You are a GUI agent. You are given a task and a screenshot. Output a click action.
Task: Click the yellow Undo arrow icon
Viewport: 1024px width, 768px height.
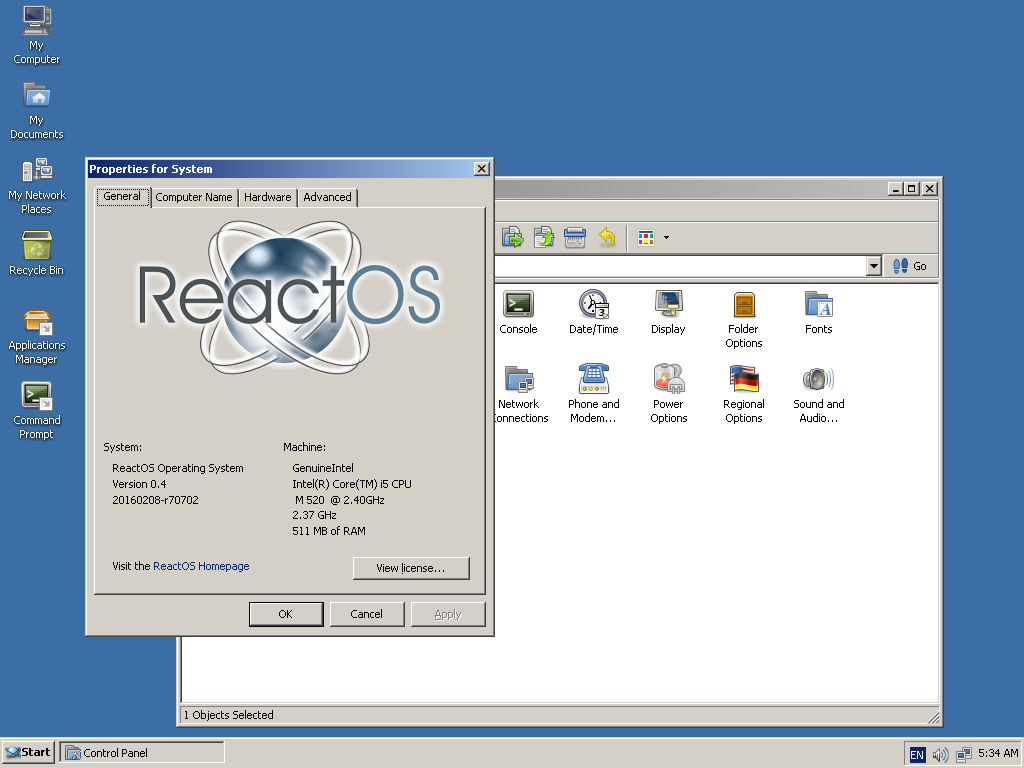[x=607, y=237]
